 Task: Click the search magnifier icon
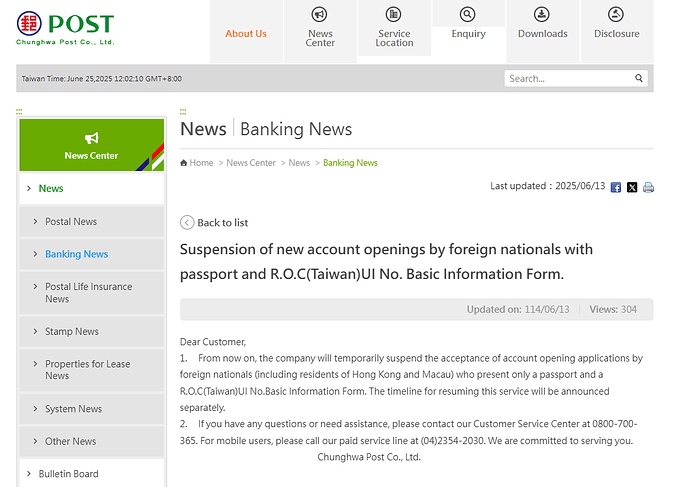pyautogui.click(x=639, y=78)
